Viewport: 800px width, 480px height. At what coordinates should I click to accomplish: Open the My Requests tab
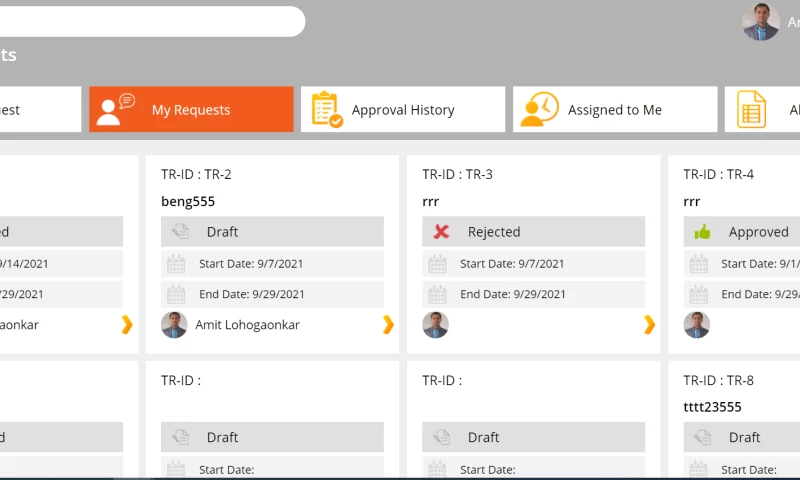(x=191, y=109)
